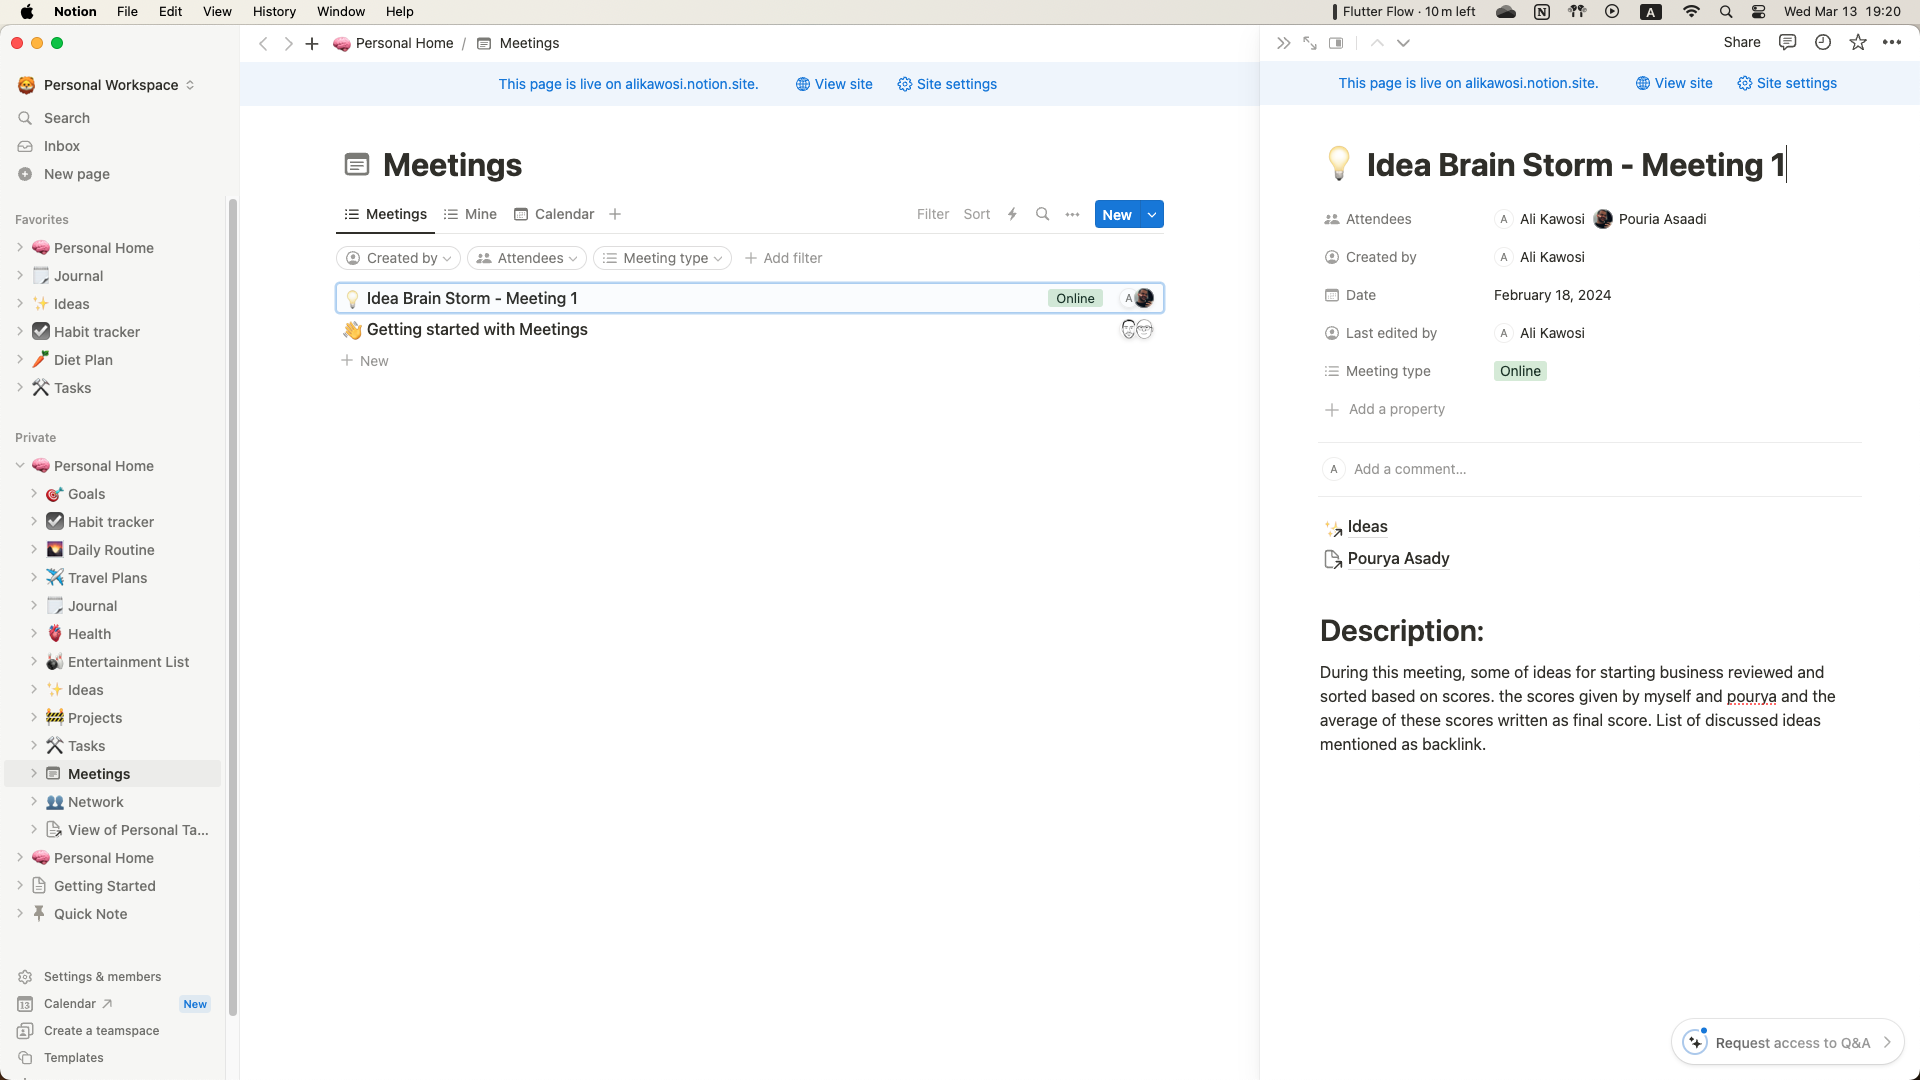Open the Created by filter dropdown
This screenshot has width=1920, height=1080.
pos(398,258)
